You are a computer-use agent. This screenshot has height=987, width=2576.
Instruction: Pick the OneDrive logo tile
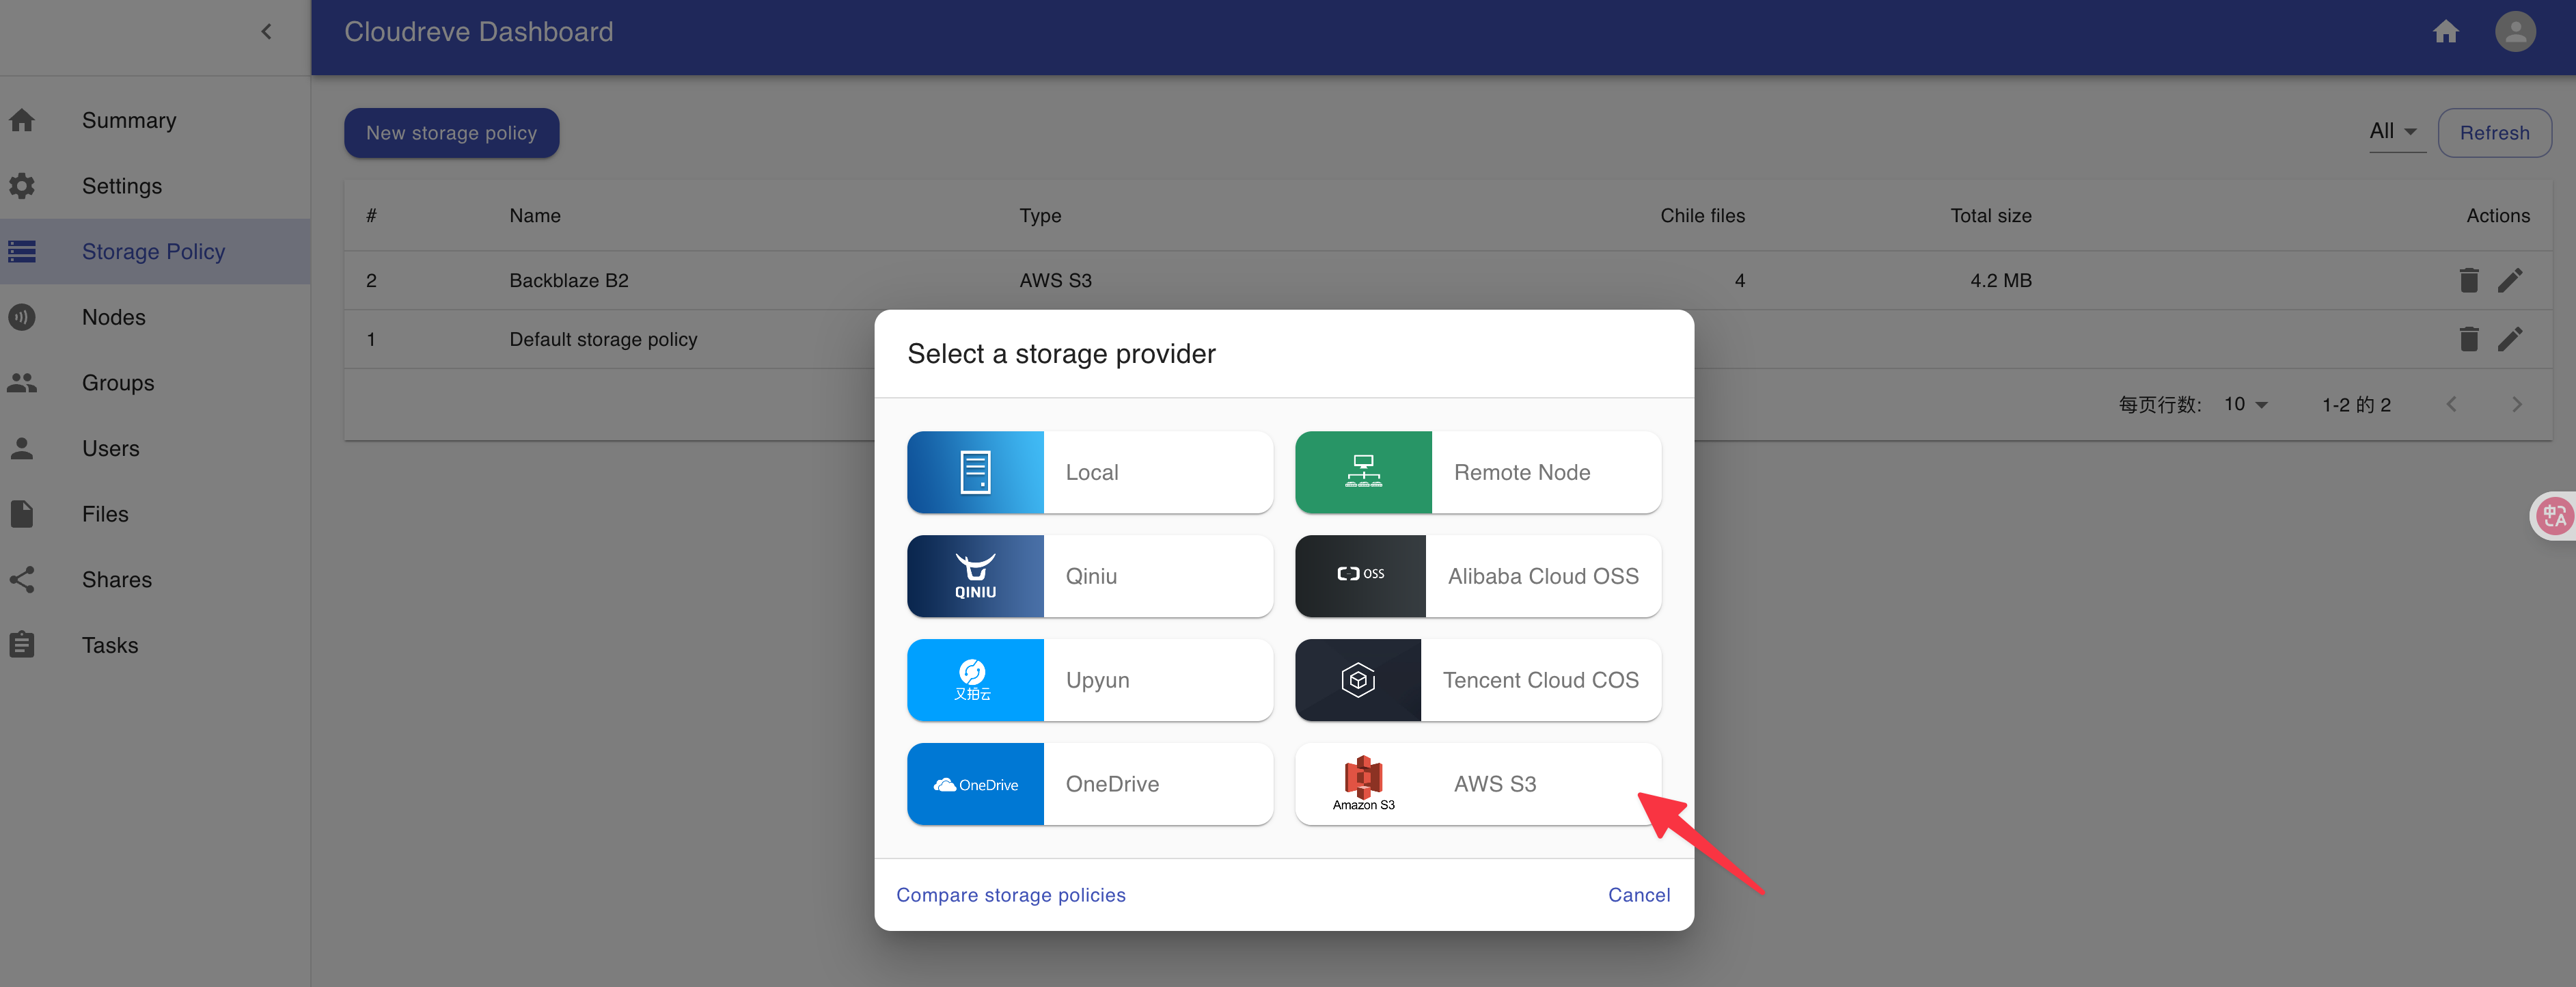(975, 784)
